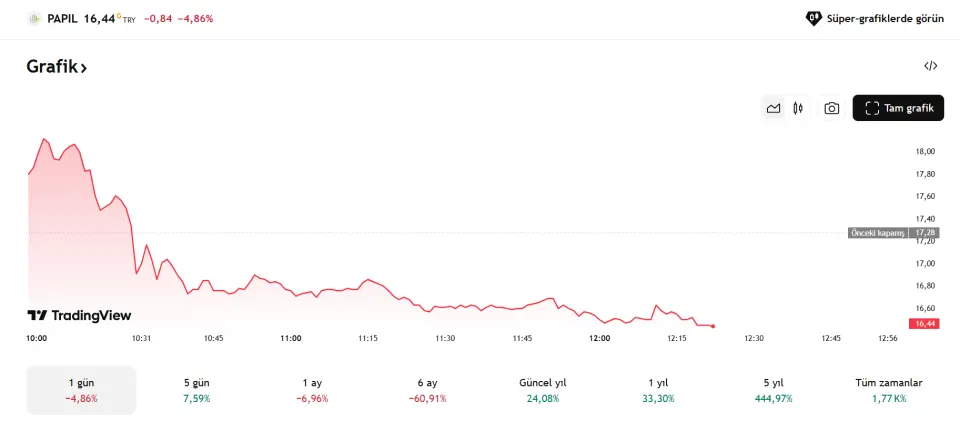Switch chart to candlestick style

[798, 108]
